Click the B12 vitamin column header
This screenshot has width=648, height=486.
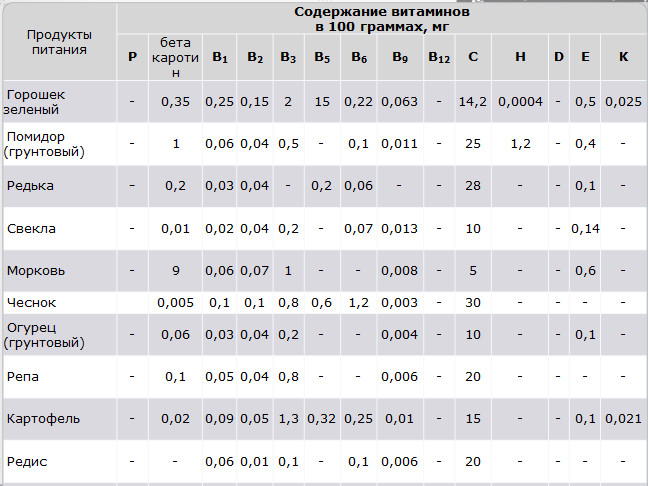439,57
